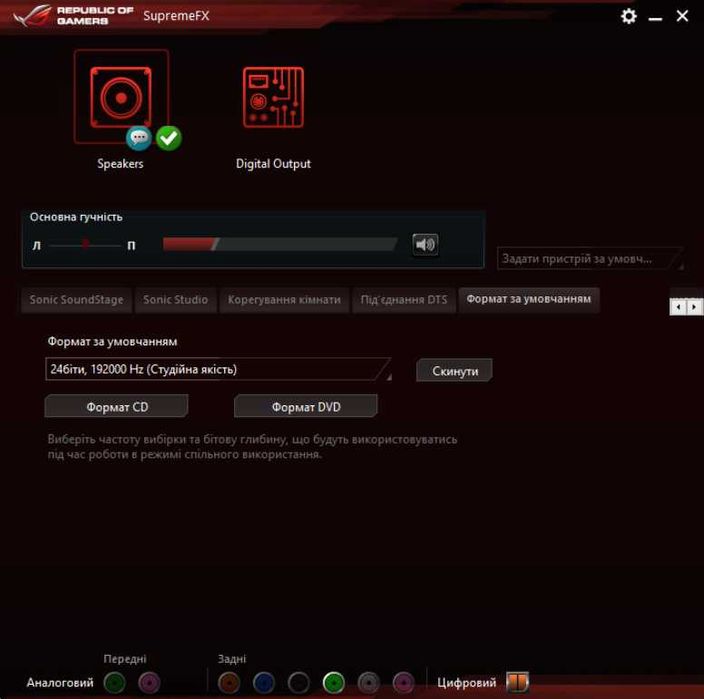Click the Аналоговий label
The height and width of the screenshot is (699, 704).
60,683
